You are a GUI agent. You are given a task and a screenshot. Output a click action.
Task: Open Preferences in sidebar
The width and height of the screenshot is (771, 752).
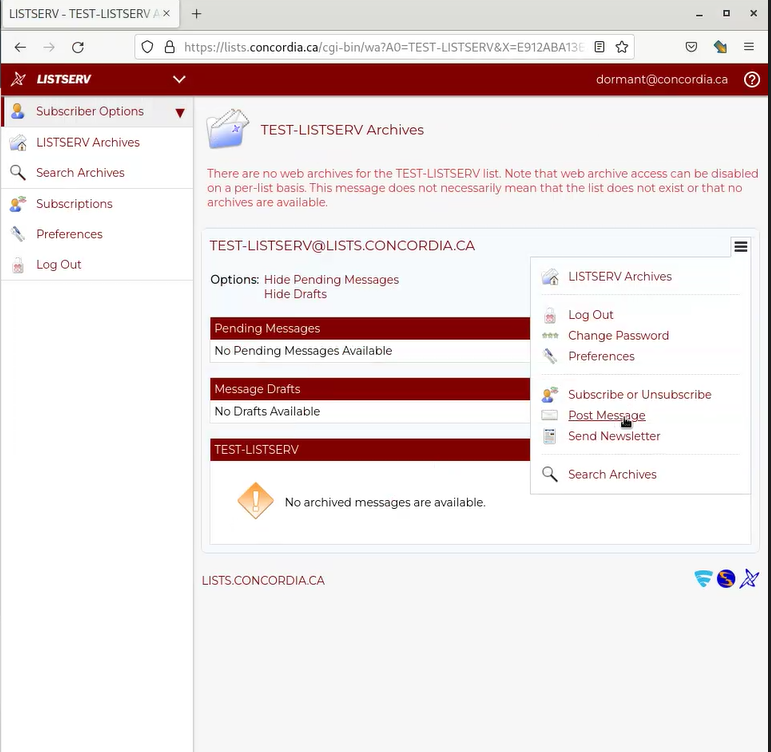tap(69, 234)
